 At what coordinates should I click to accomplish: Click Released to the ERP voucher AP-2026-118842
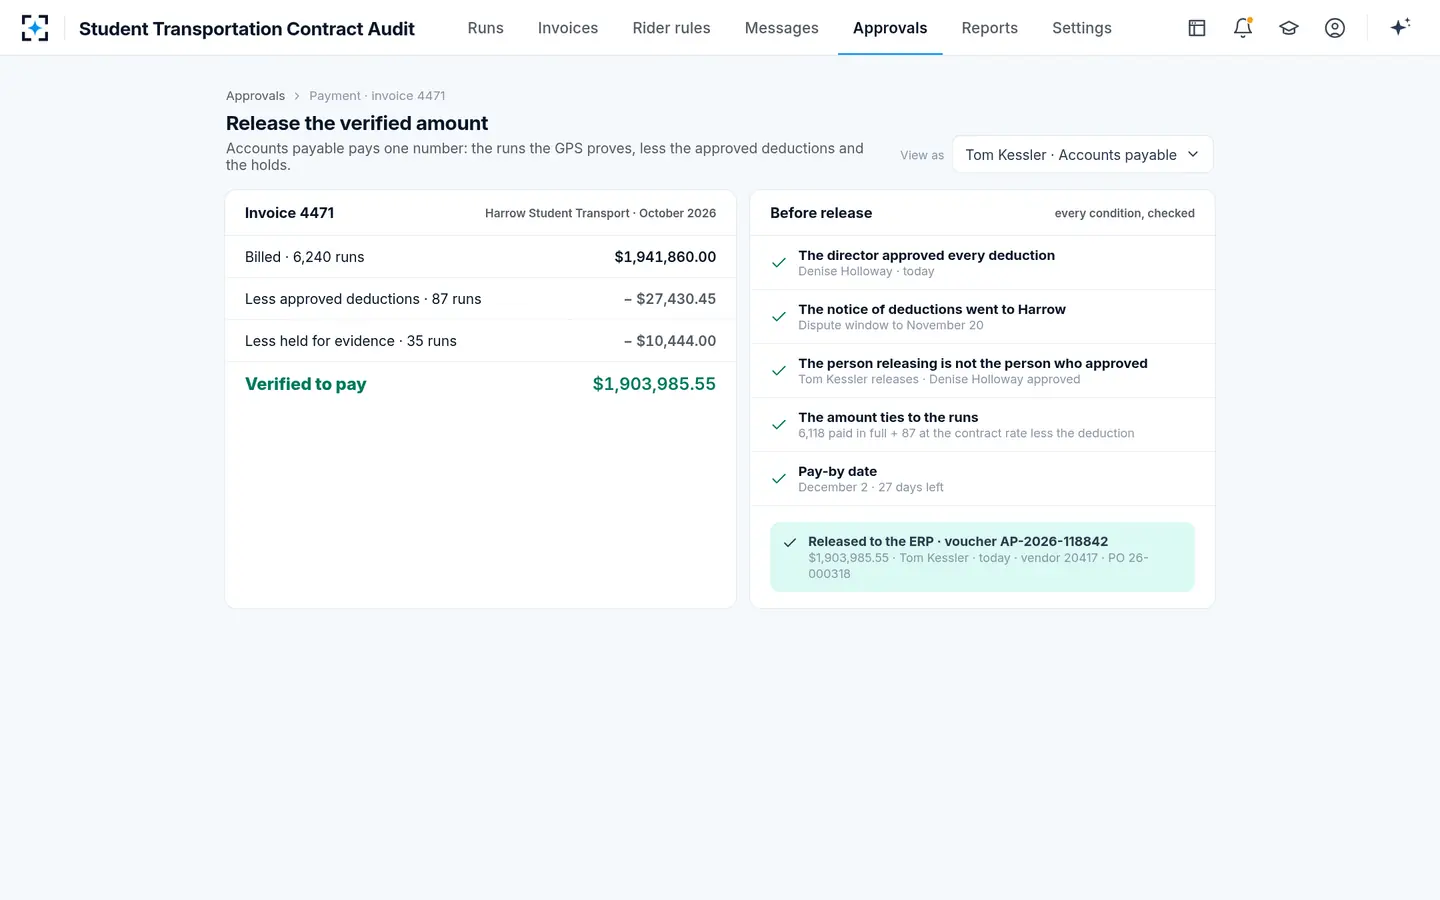pos(958,542)
